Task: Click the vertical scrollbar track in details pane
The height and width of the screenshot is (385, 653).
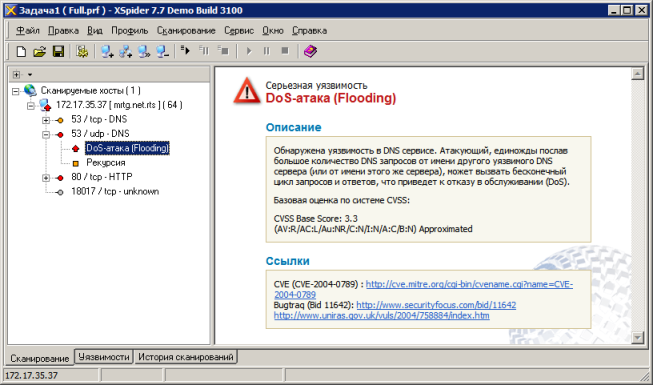Action: pyautogui.click(x=638, y=205)
